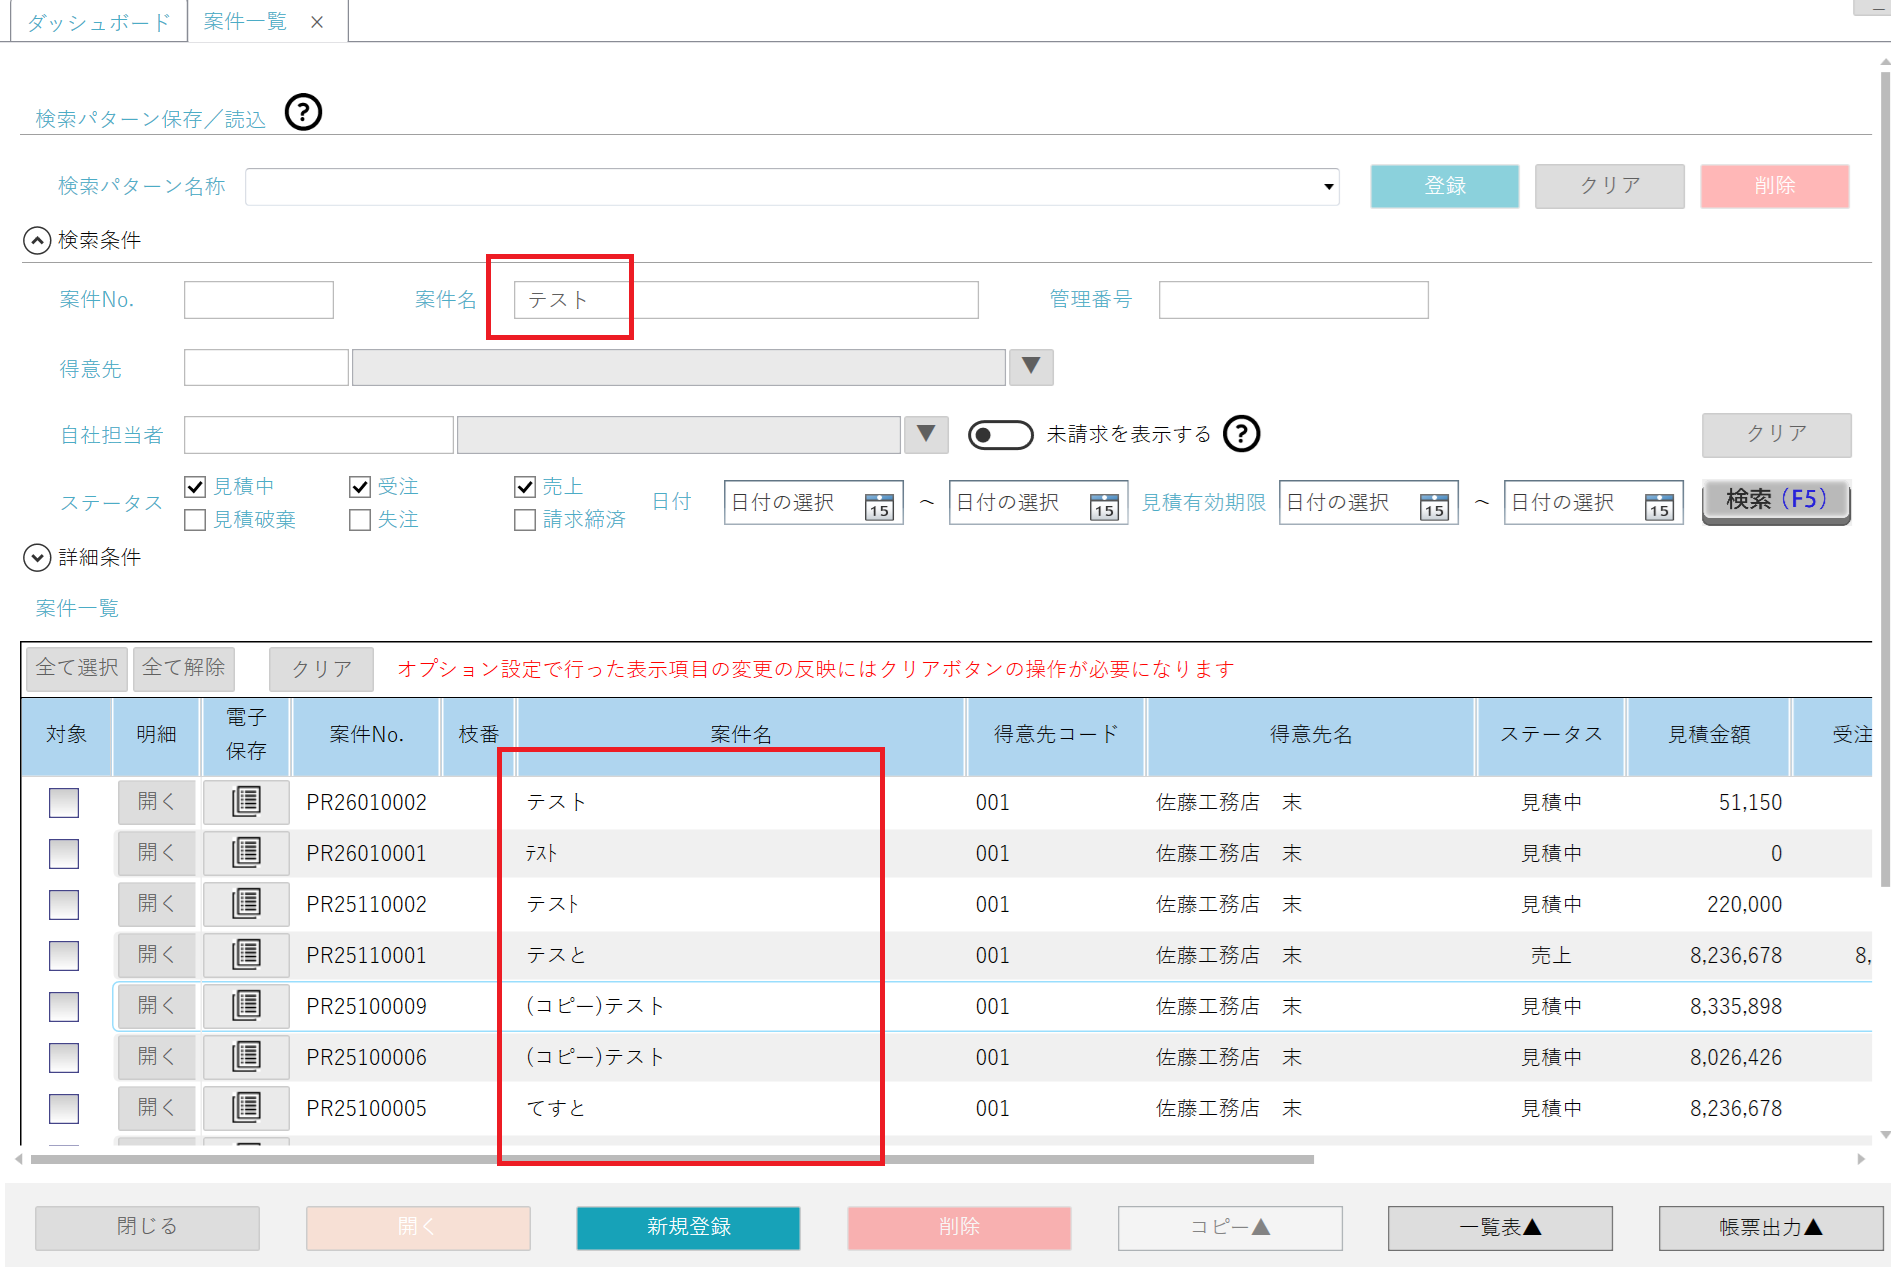Image resolution: width=1891 pixels, height=1267 pixels.
Task: Switch to the ダッシュボード tab
Action: [98, 22]
